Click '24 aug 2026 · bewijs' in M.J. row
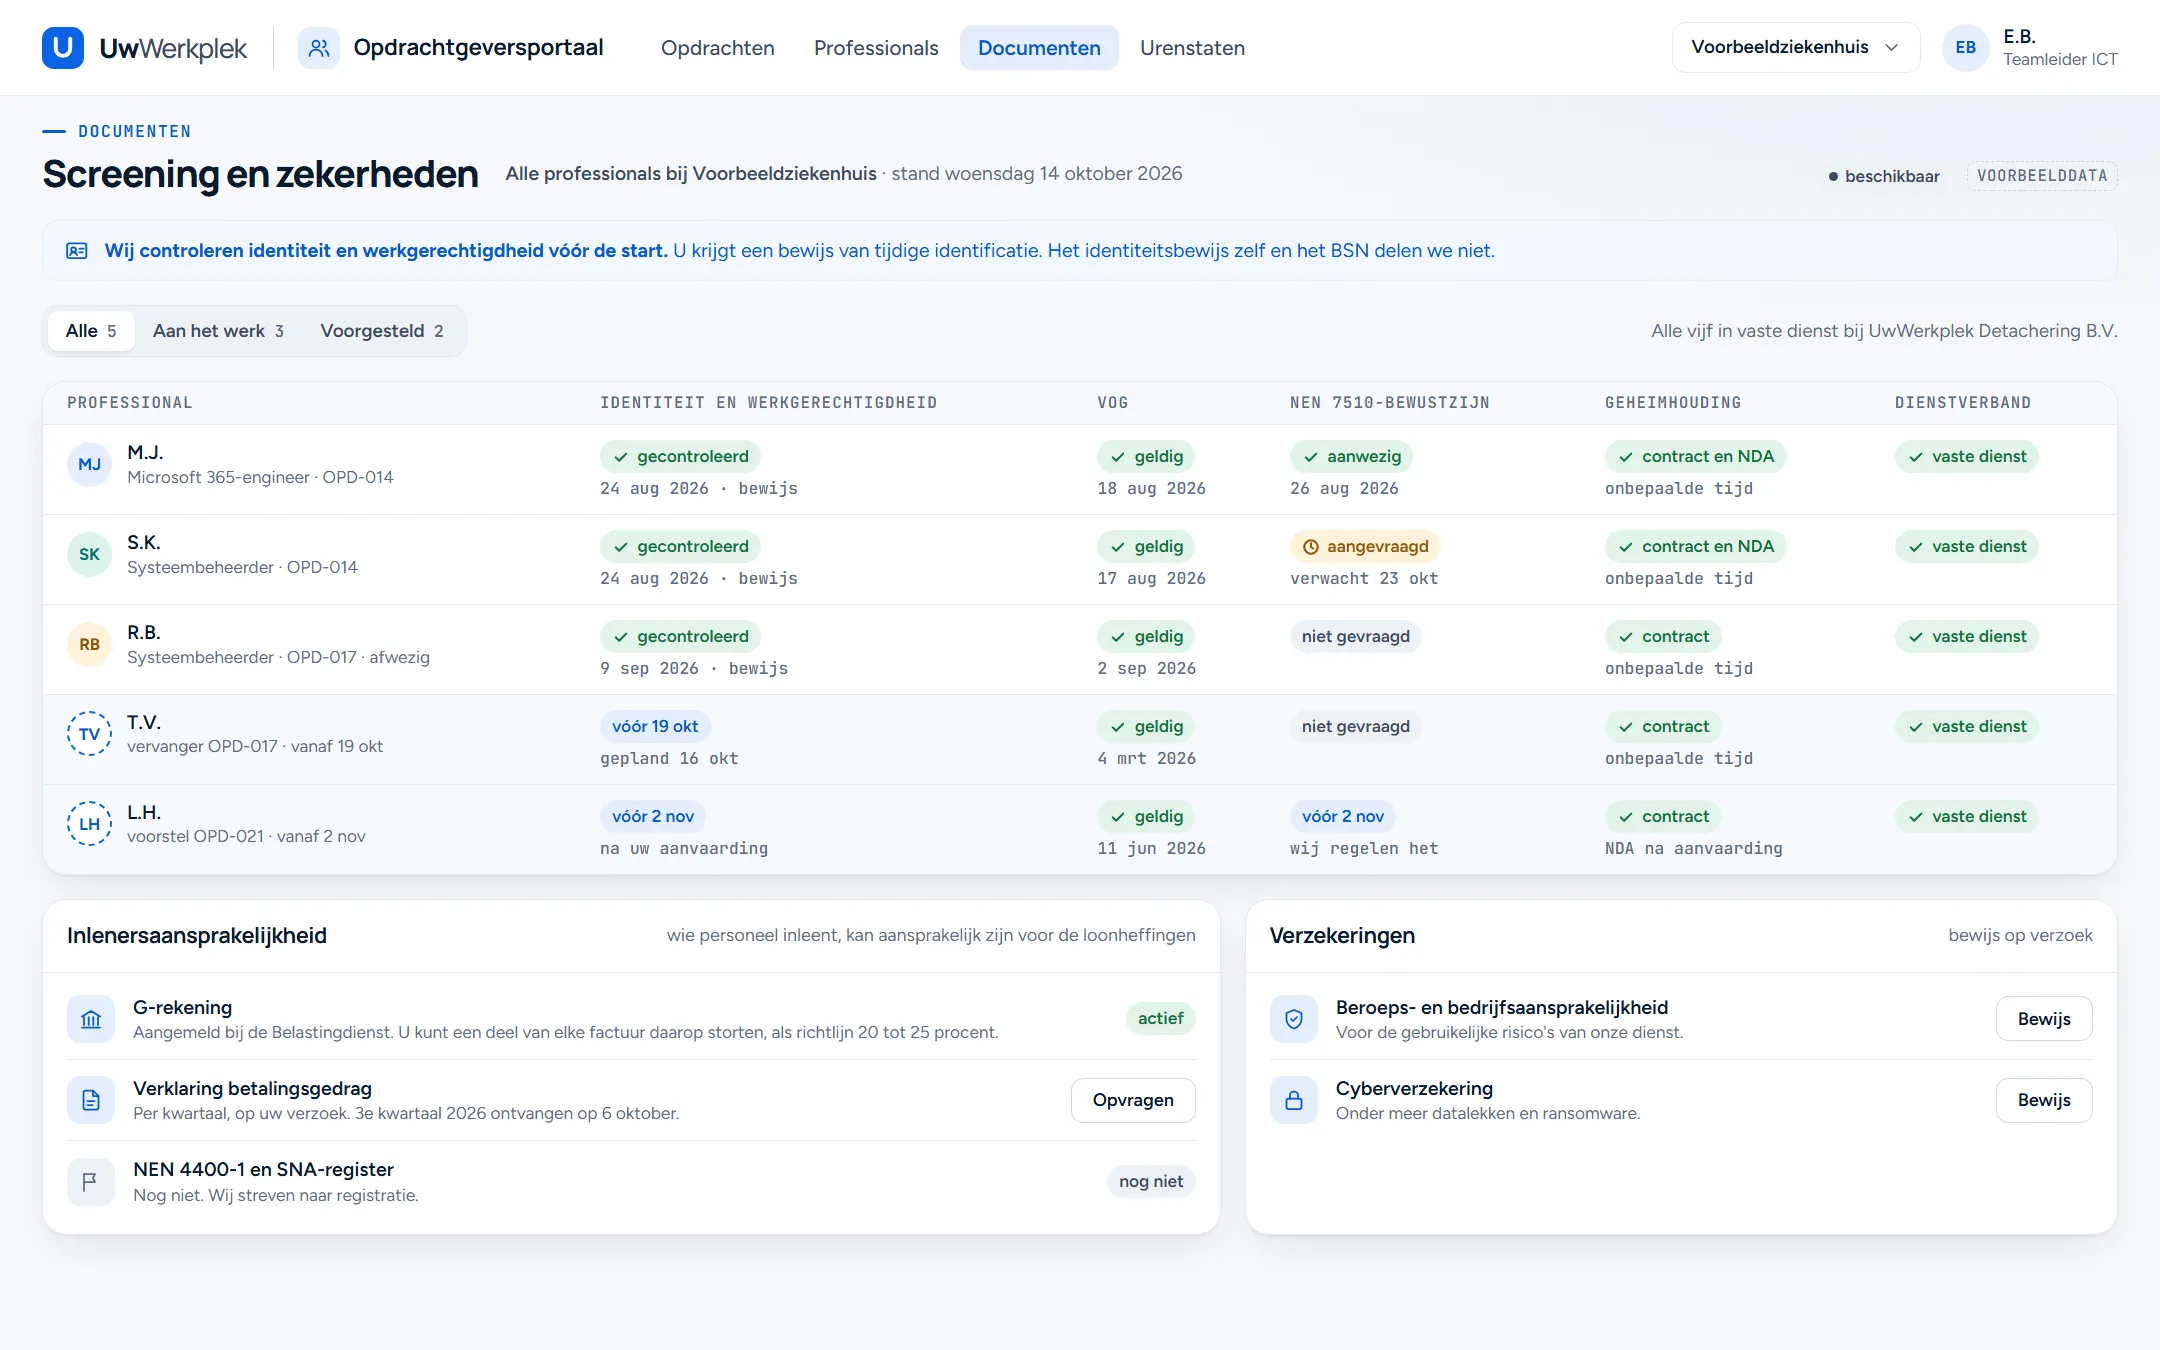This screenshot has height=1350, width=2160. point(699,489)
